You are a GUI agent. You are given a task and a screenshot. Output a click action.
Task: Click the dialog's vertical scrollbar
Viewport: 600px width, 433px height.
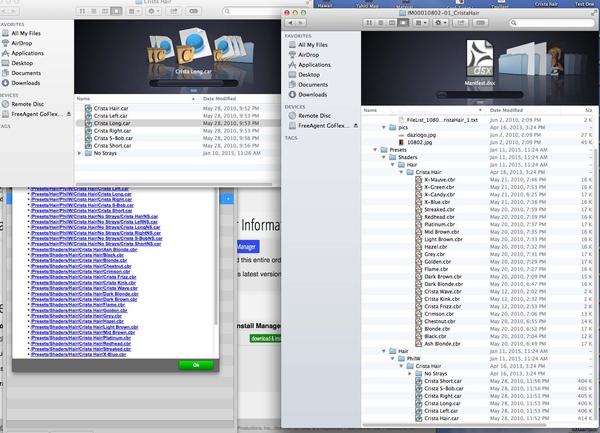click(x=216, y=256)
